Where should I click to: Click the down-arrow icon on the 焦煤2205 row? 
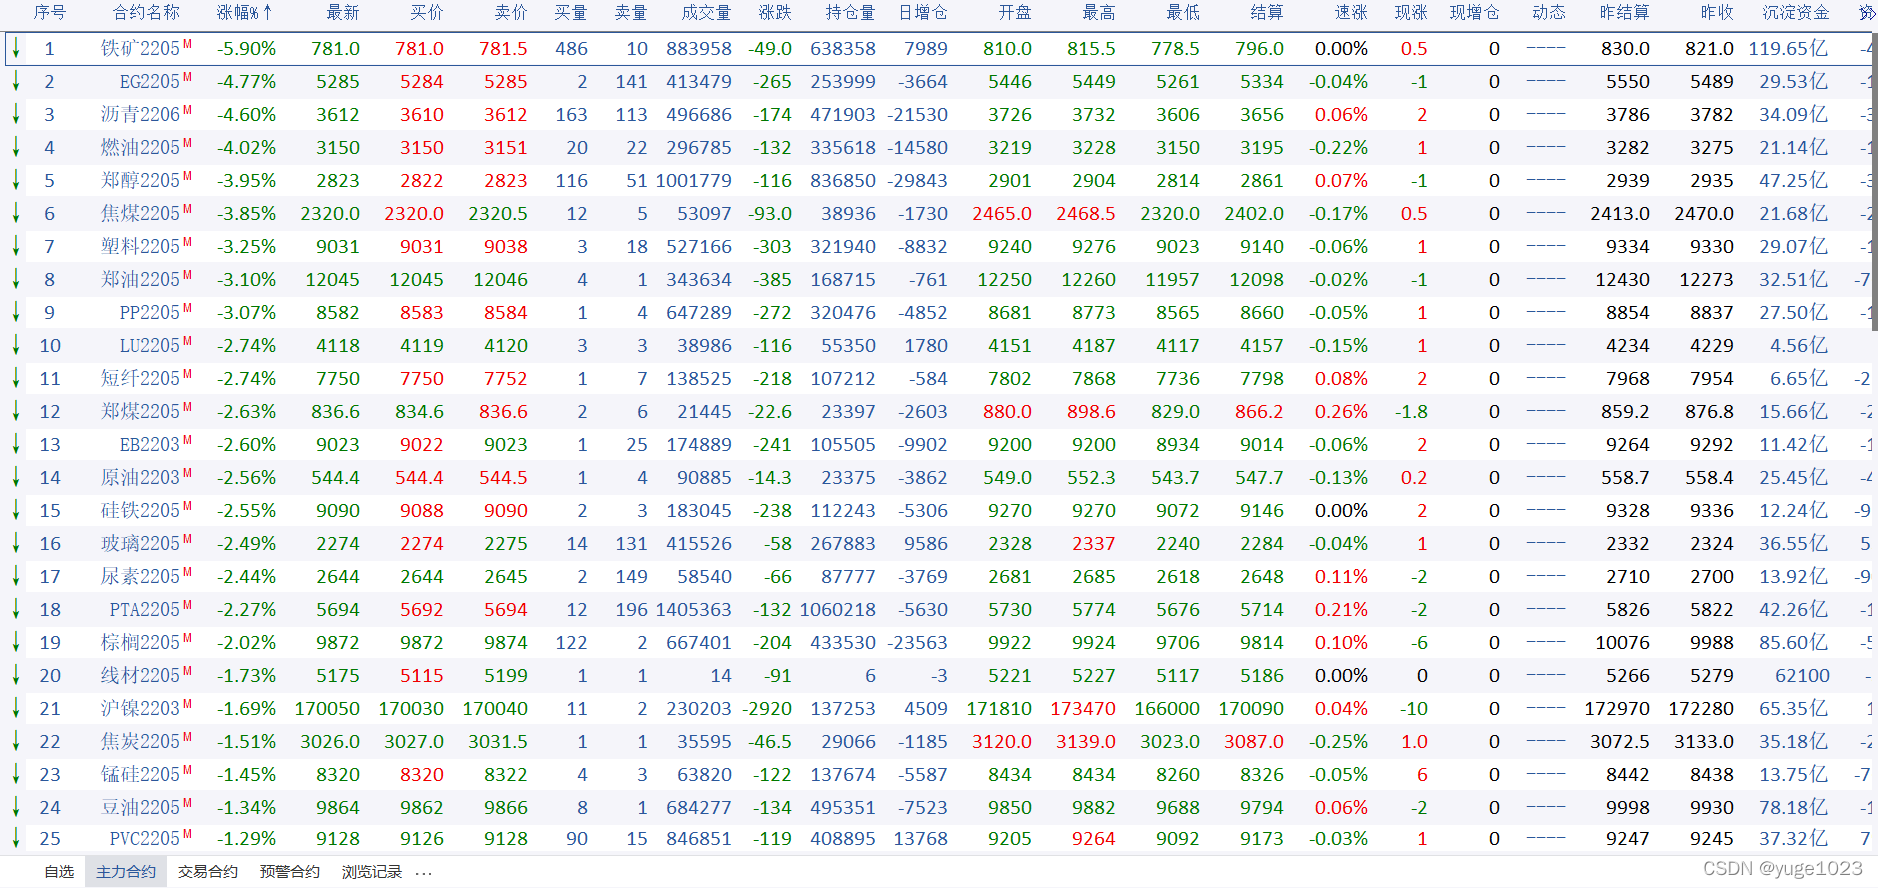16,213
